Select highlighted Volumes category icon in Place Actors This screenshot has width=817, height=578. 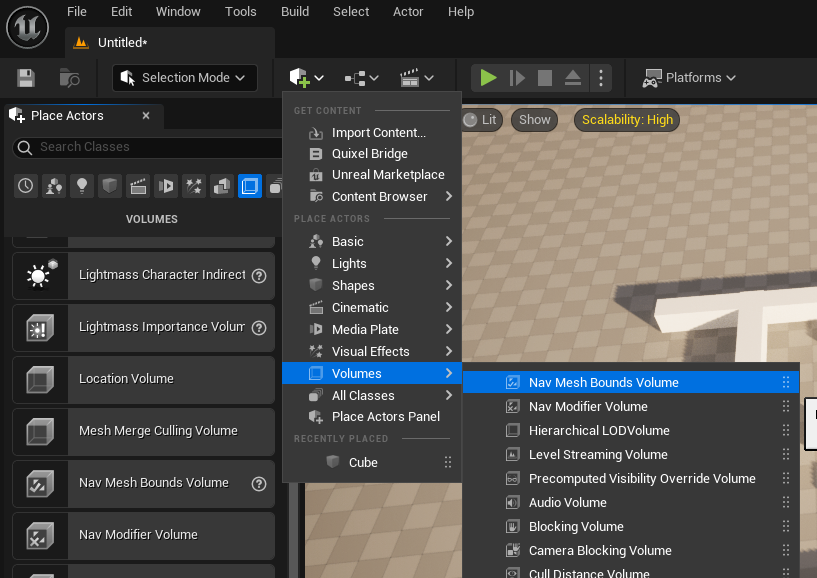click(x=250, y=186)
